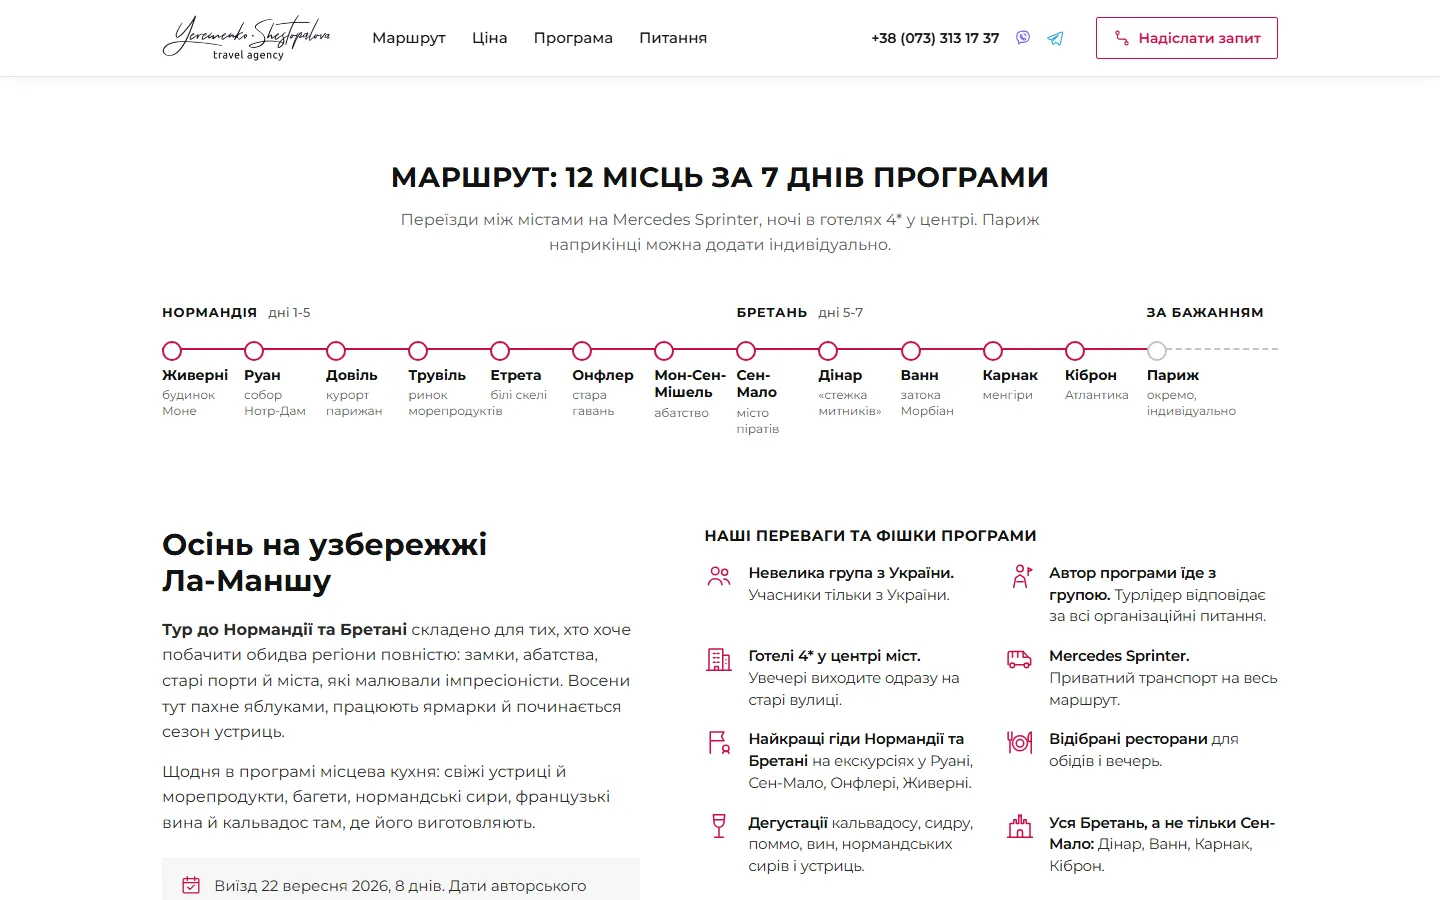Click the heading Осінь на узбережжі Ла-Маншу
The height and width of the screenshot is (900, 1440).
(325, 562)
